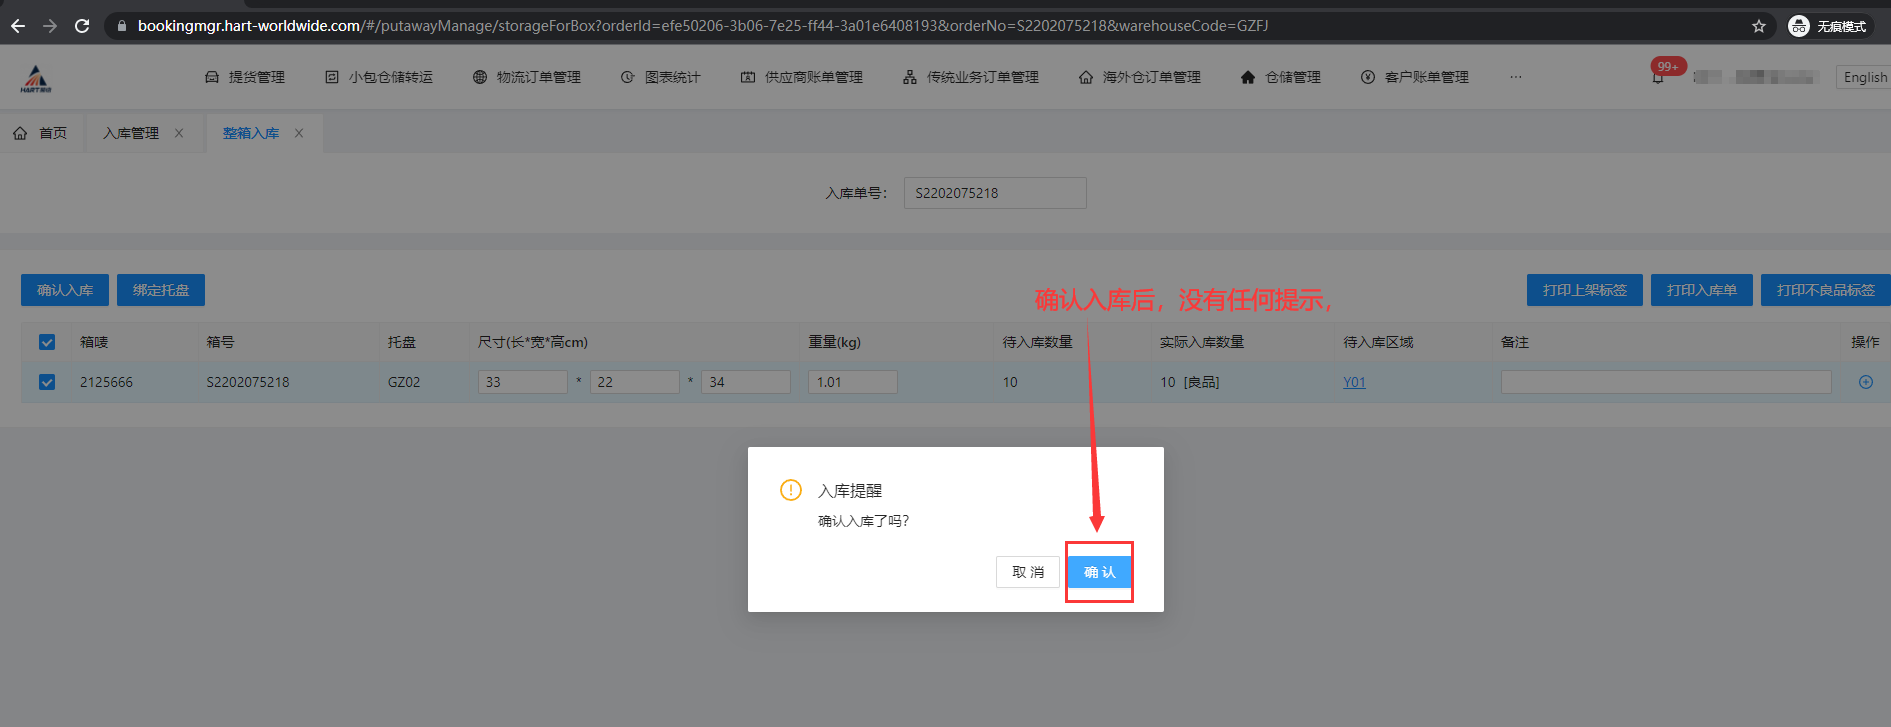Click the plus icon in the 操作 column
This screenshot has width=1891, height=727.
click(1865, 382)
